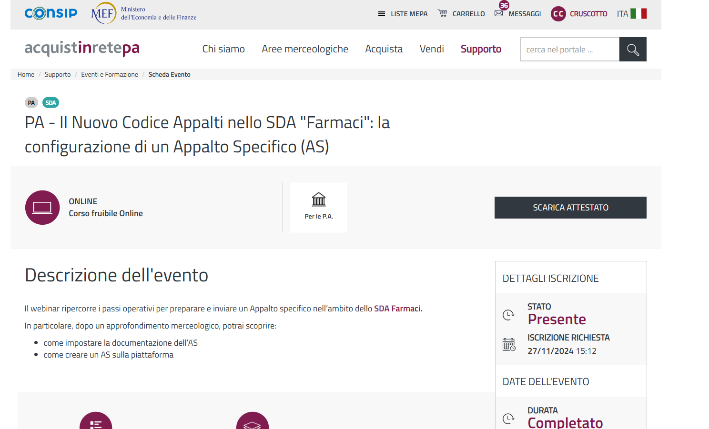Select the Vendi menu item
Image resolution: width=709 pixels, height=429 pixels.
(432, 49)
